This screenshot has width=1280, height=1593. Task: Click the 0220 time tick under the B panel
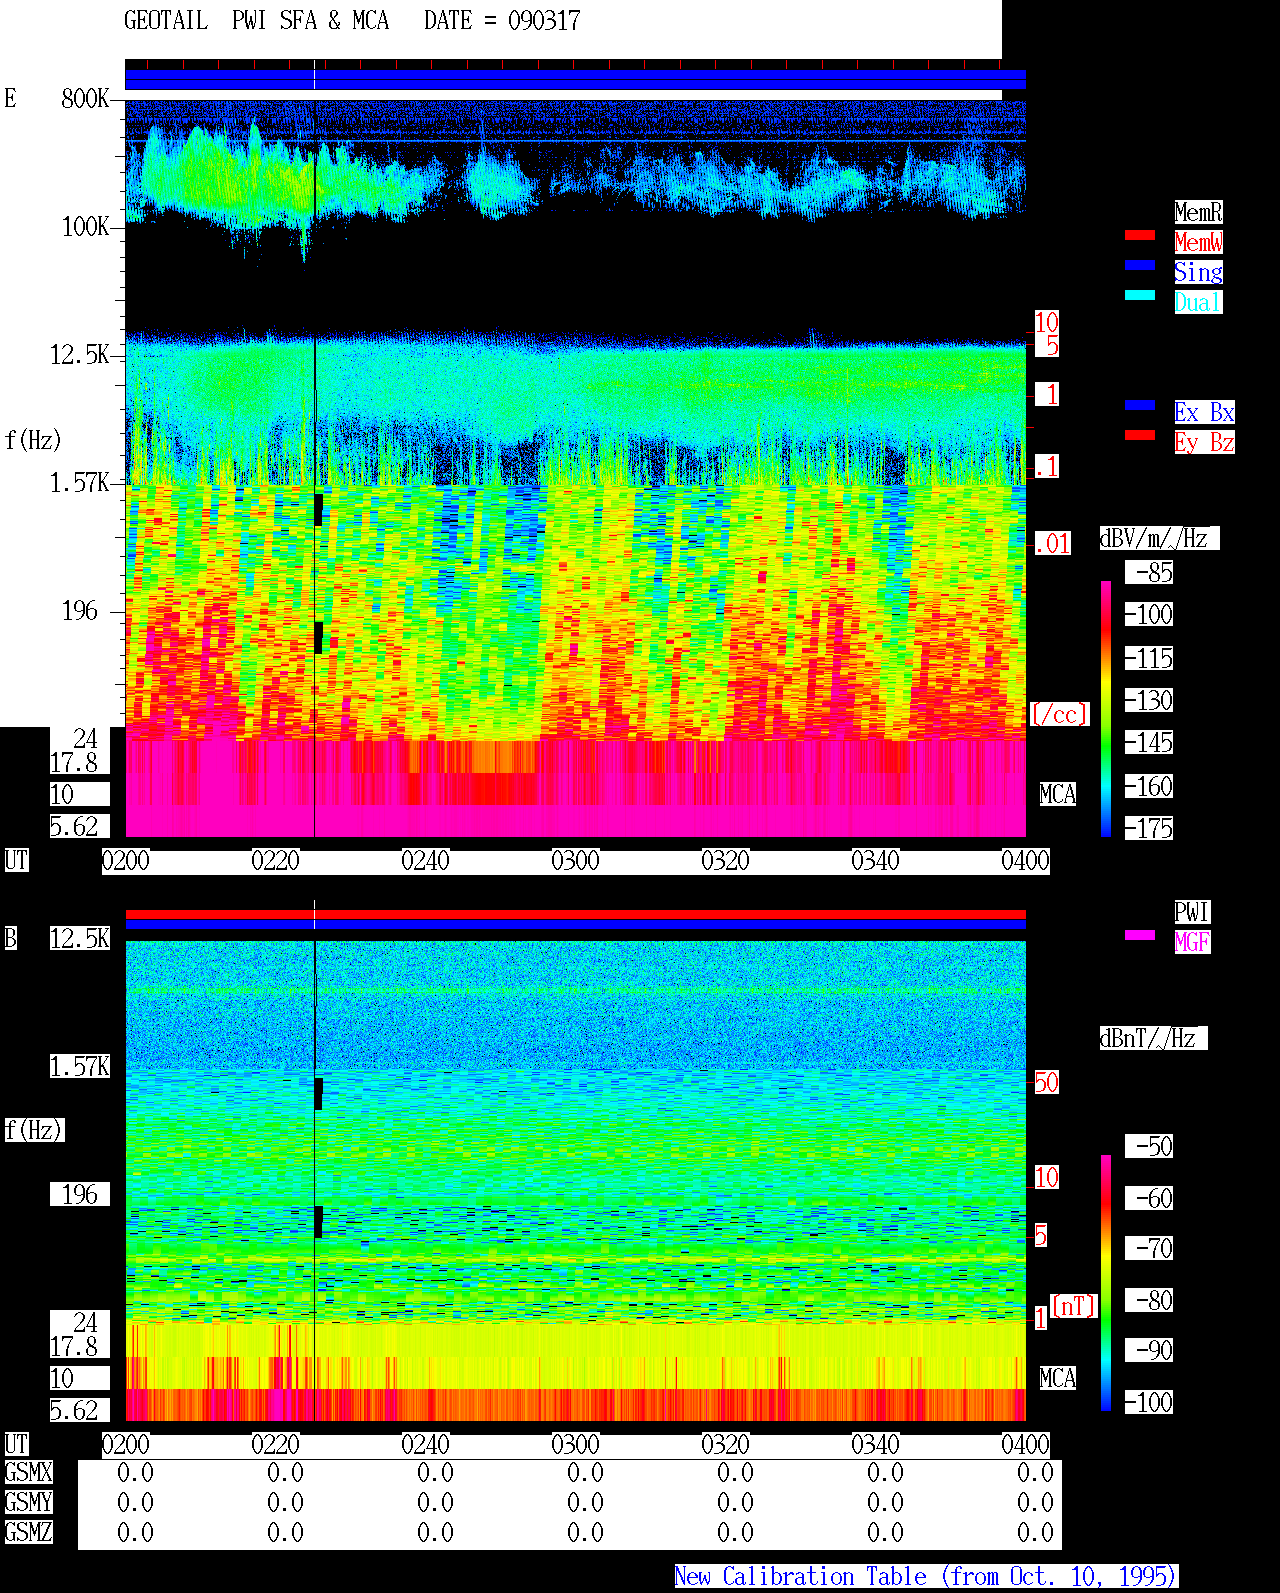(x=275, y=1444)
